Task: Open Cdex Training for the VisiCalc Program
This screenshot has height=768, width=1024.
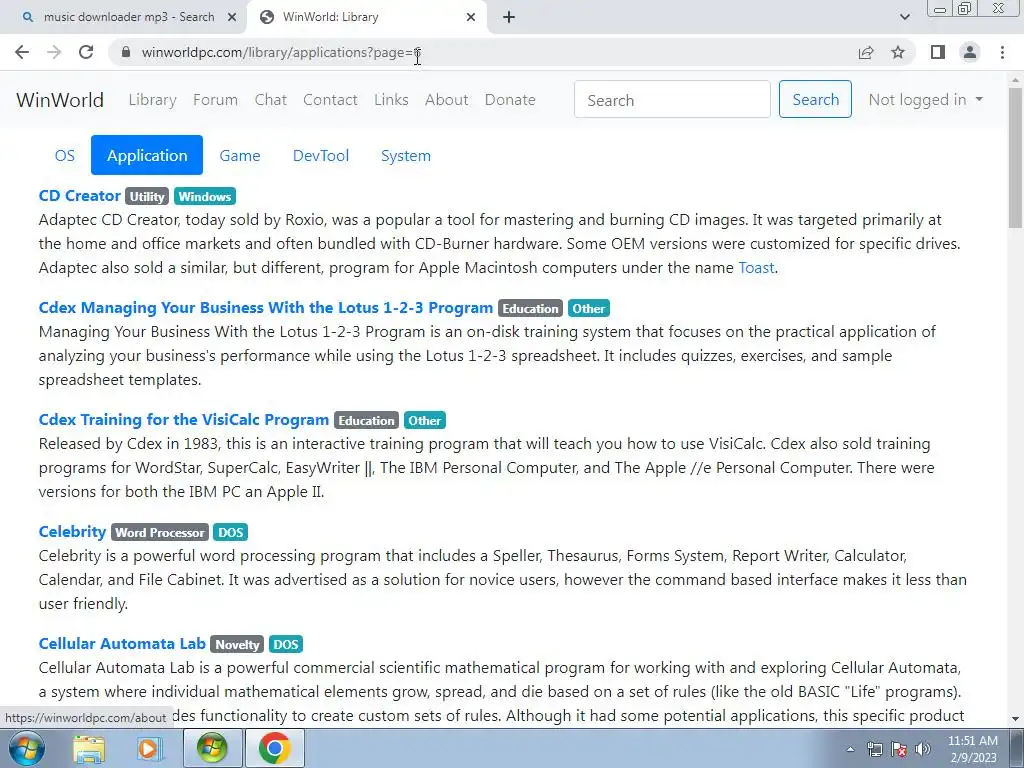Action: (x=184, y=420)
